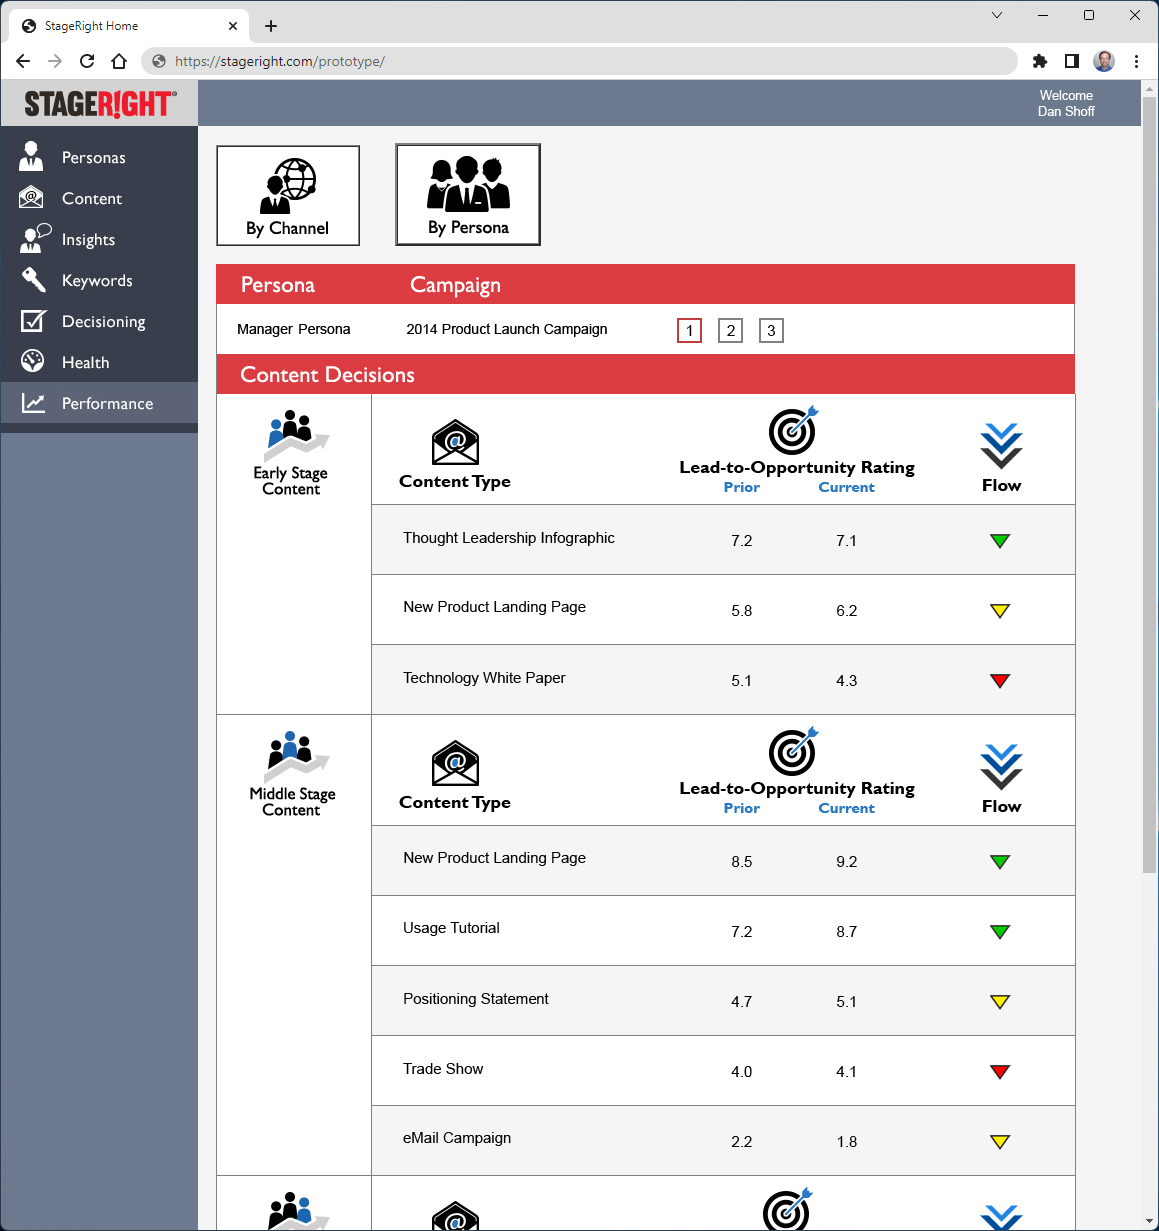Click Early Stage Prior column header

pos(742,487)
